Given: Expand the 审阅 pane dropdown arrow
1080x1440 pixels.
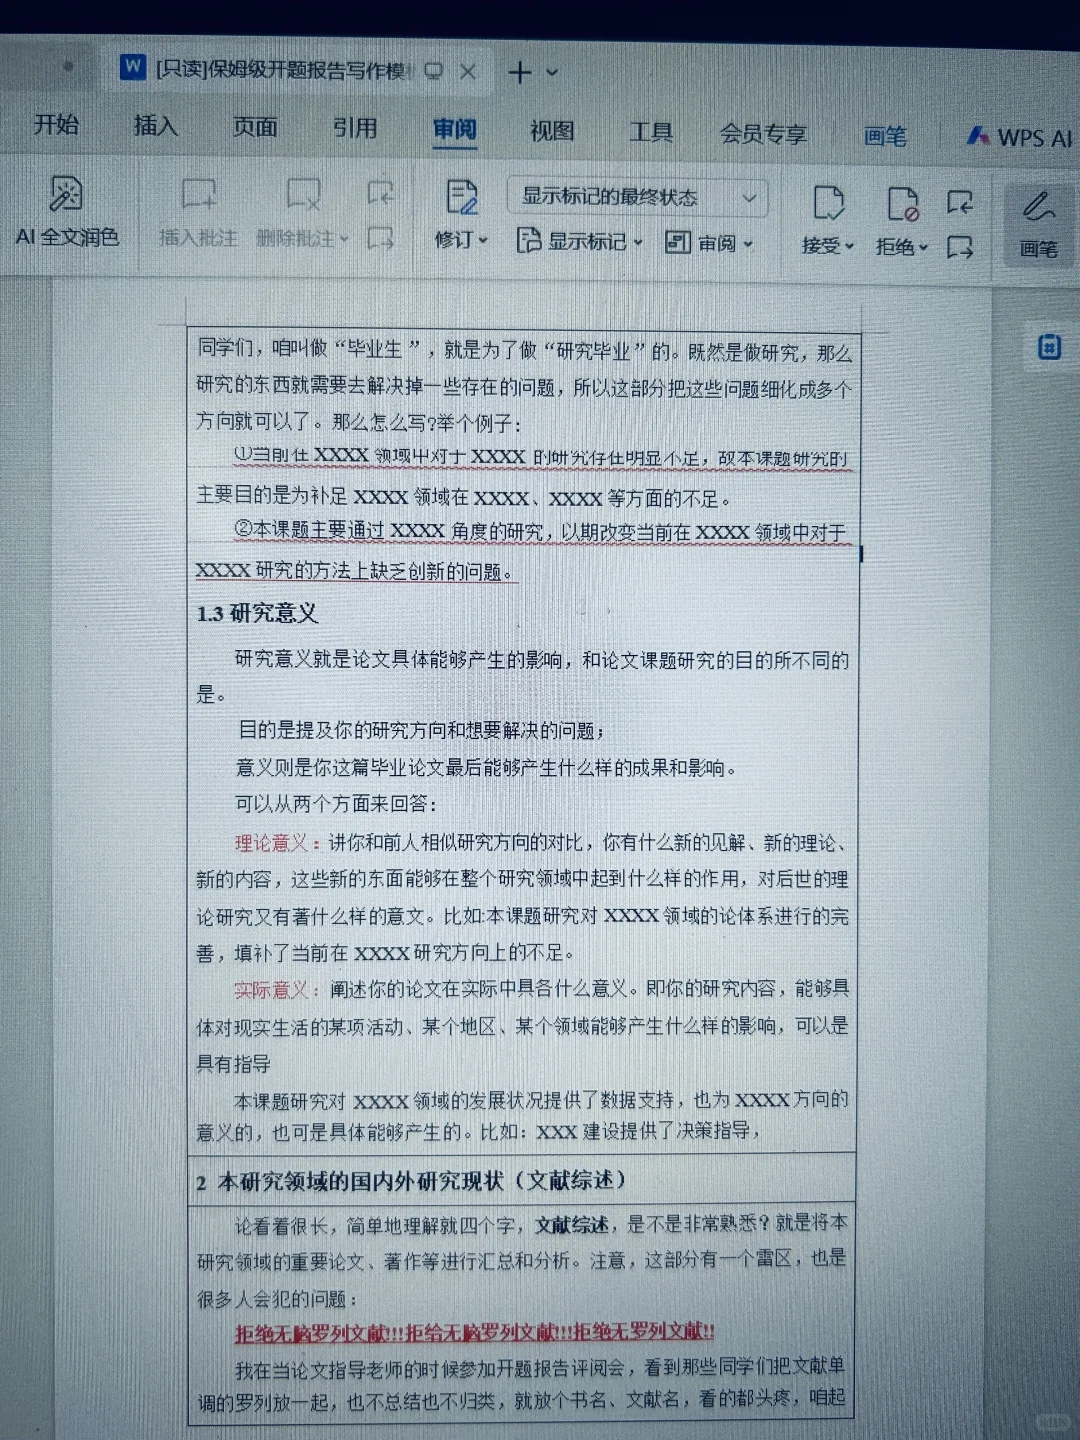Looking at the screenshot, I should coord(747,244).
